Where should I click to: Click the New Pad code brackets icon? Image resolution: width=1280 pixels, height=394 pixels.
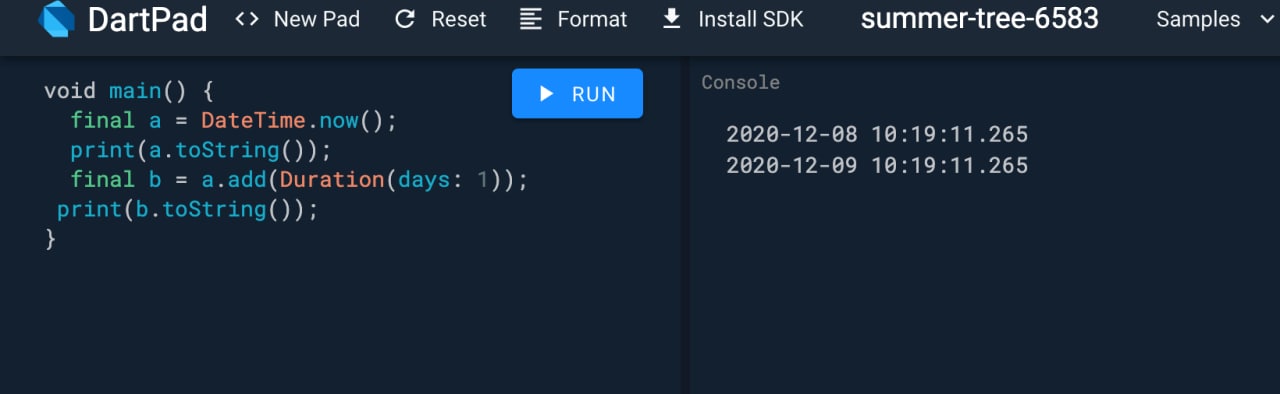[x=247, y=19]
